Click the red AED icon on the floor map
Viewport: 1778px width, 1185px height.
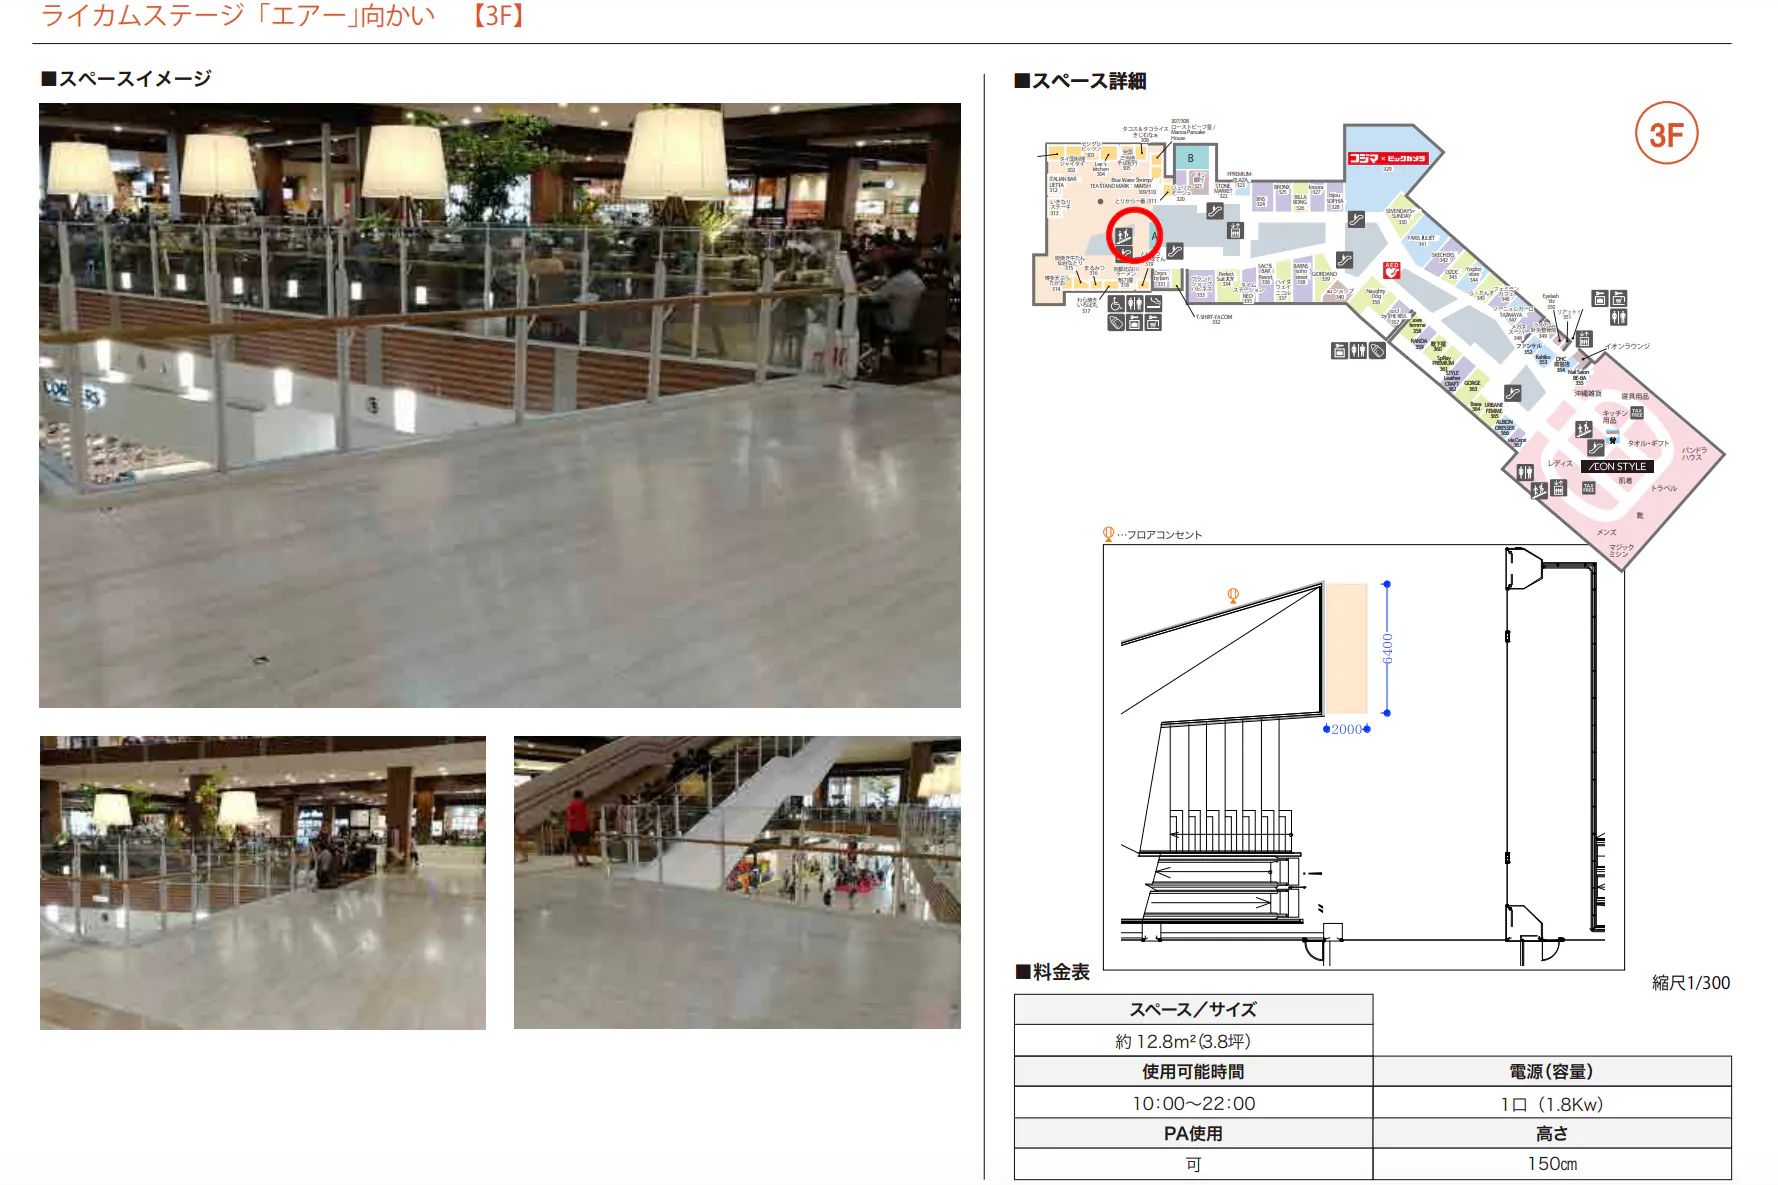(1391, 270)
